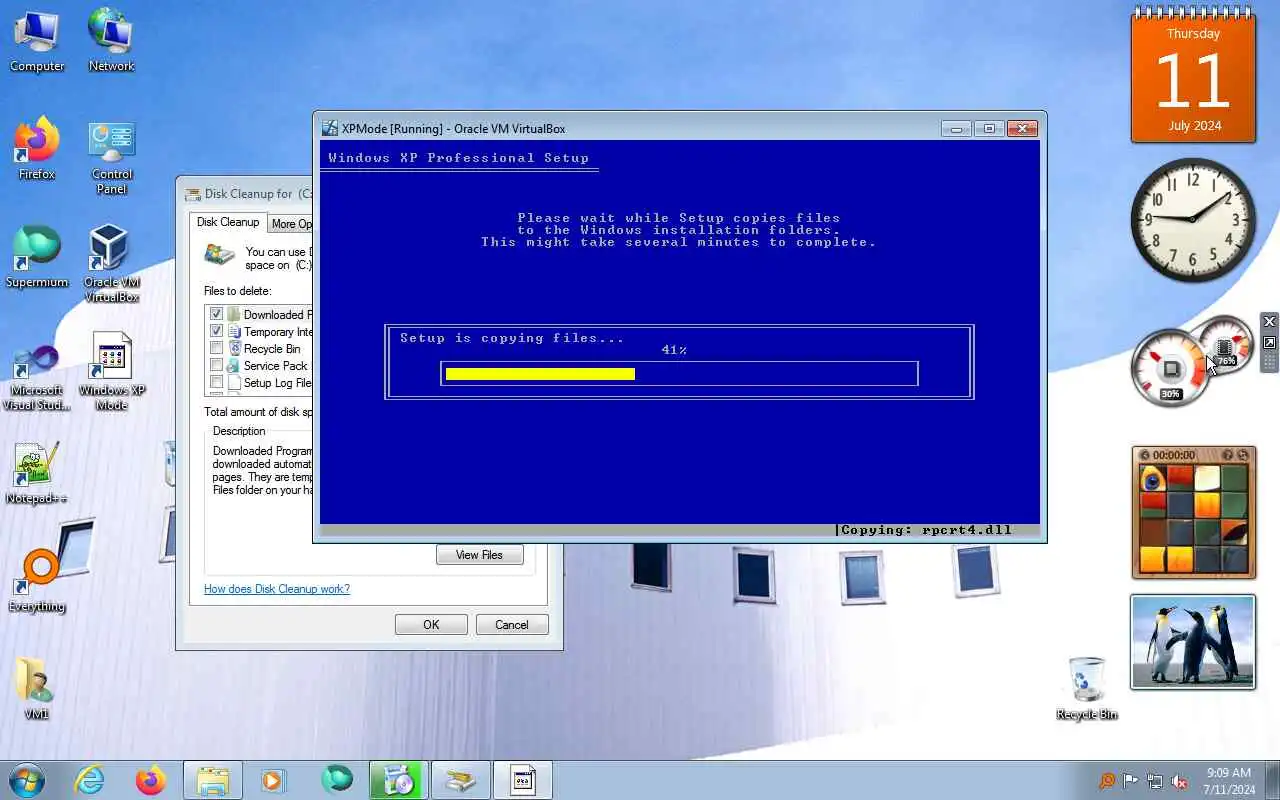
Task: Click the Disk Cleanup window title bar
Action: [x=247, y=194]
